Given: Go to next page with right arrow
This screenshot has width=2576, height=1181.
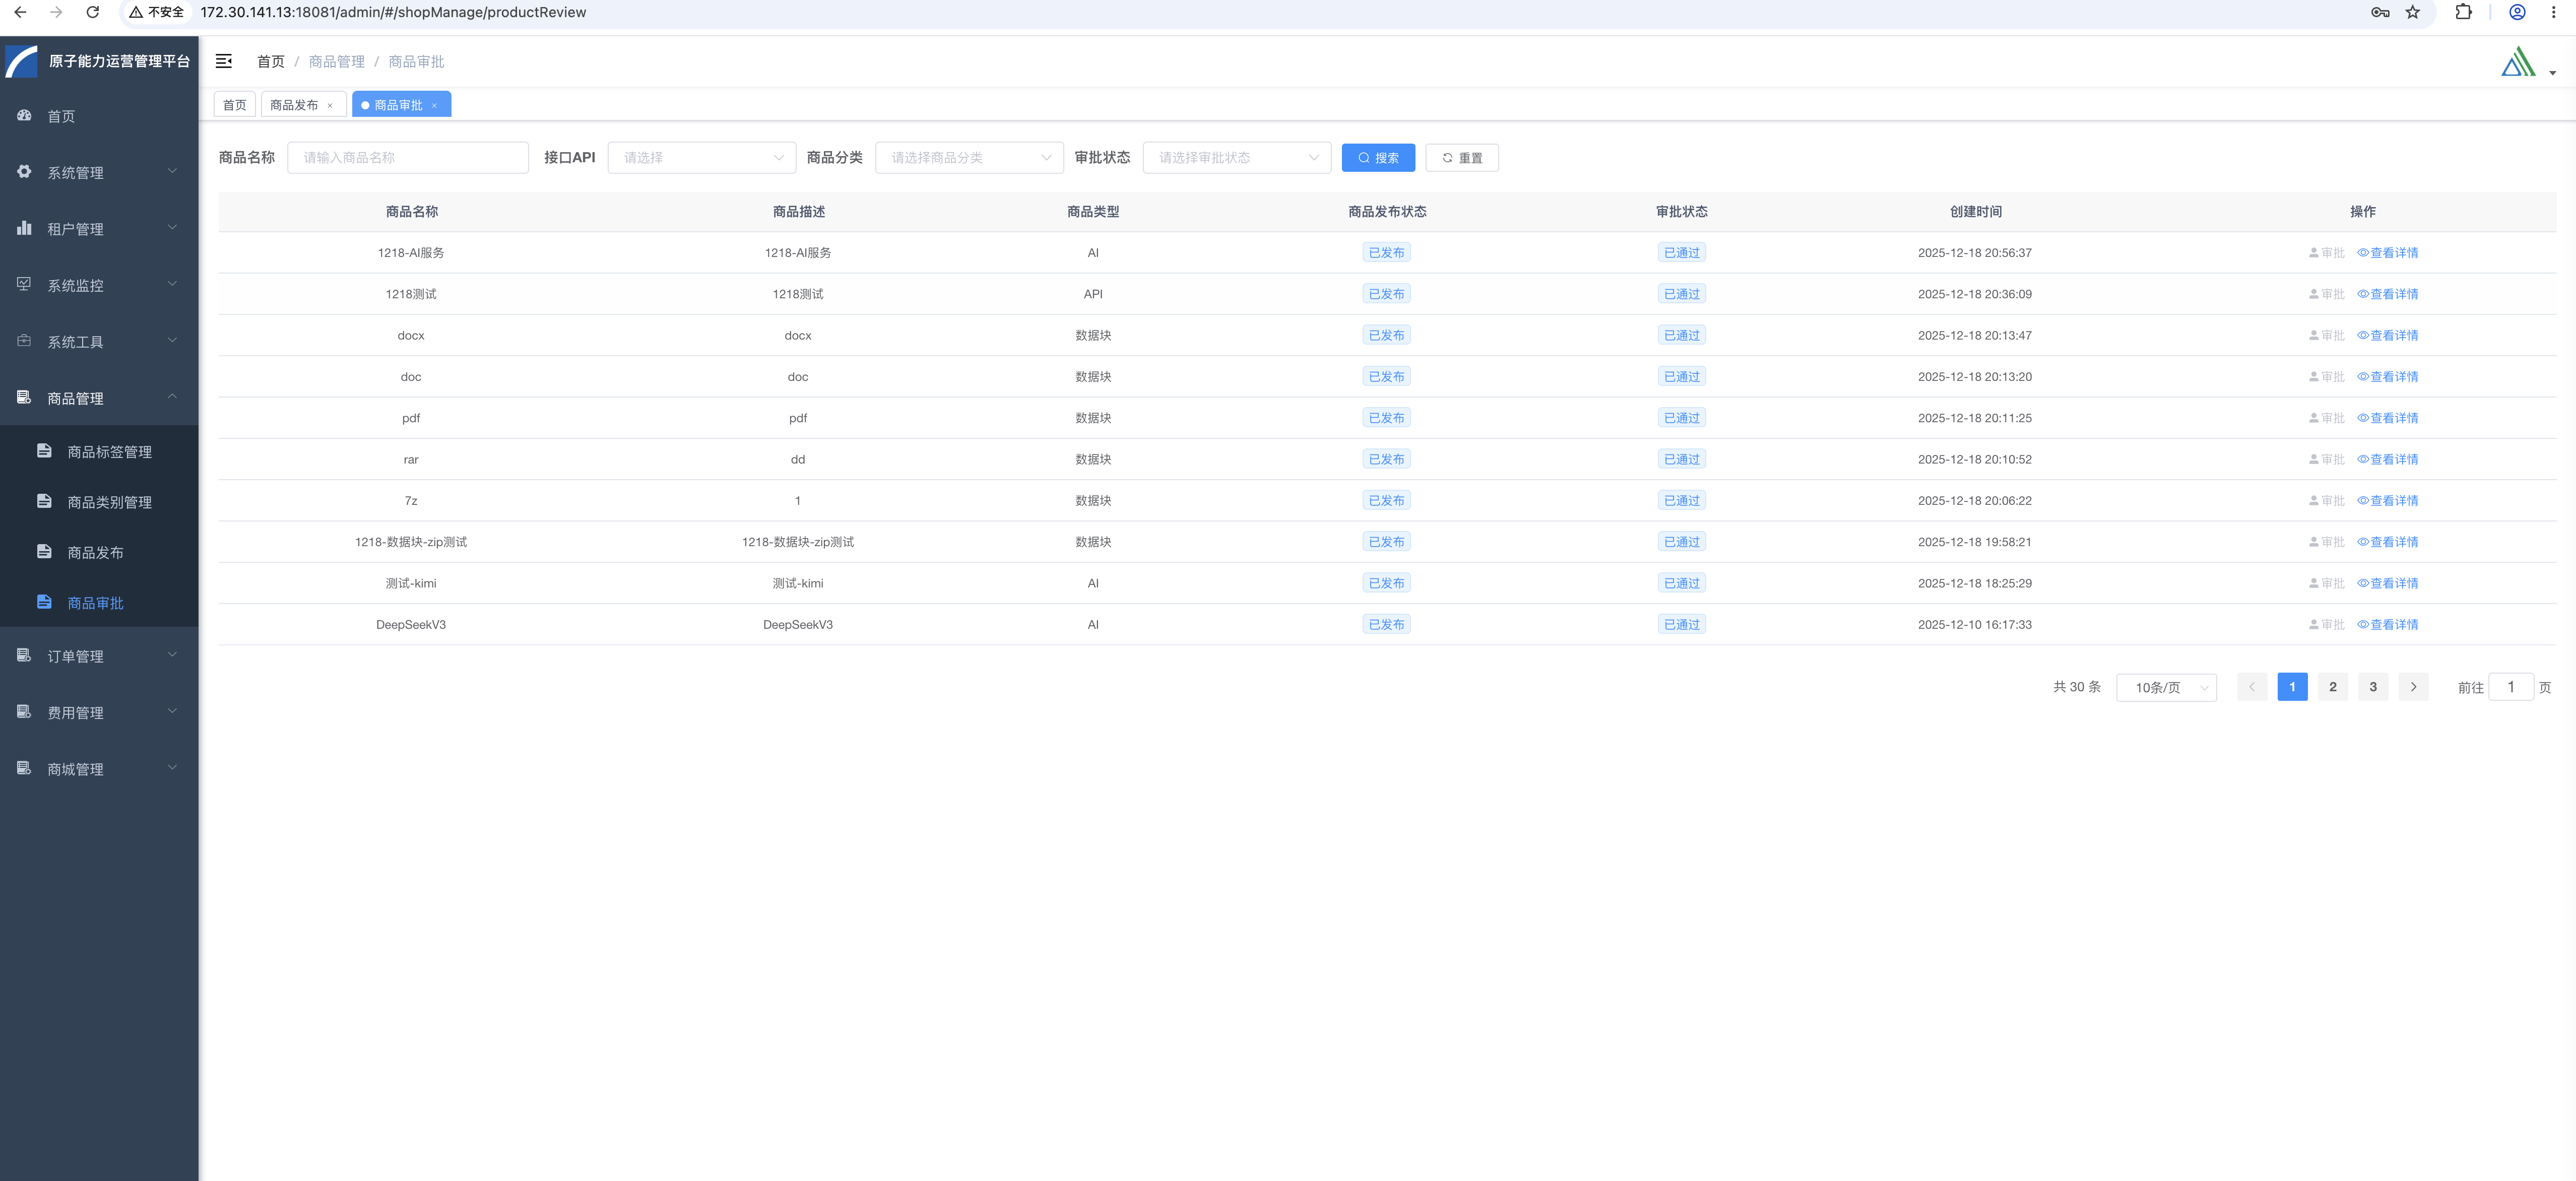Looking at the screenshot, I should point(2413,687).
